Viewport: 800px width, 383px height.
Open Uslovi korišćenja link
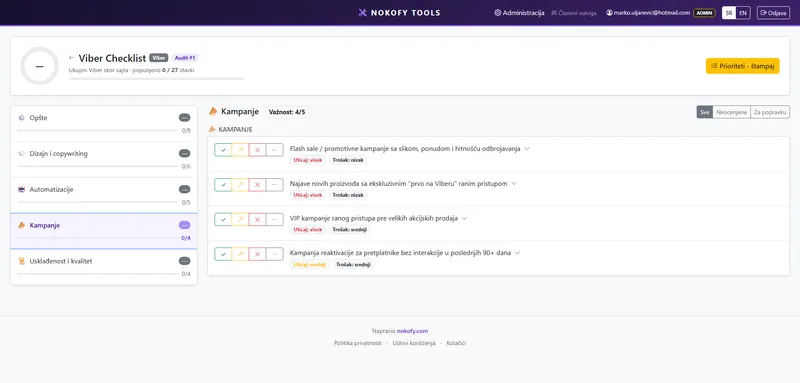[414, 343]
